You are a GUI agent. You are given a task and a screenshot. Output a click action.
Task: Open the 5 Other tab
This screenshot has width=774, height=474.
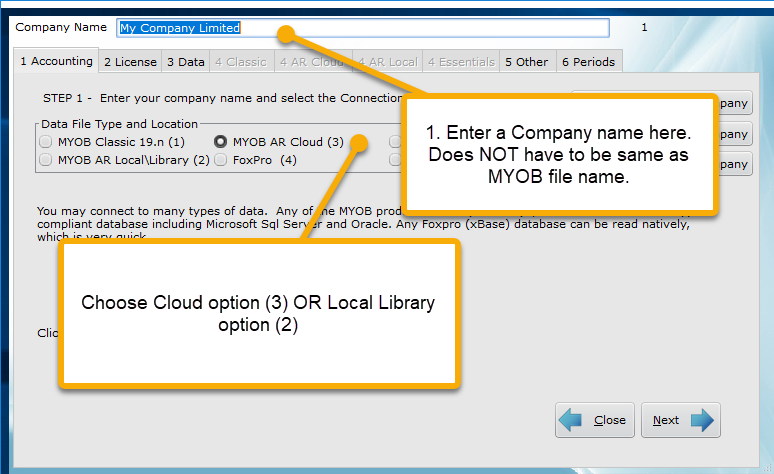point(527,62)
